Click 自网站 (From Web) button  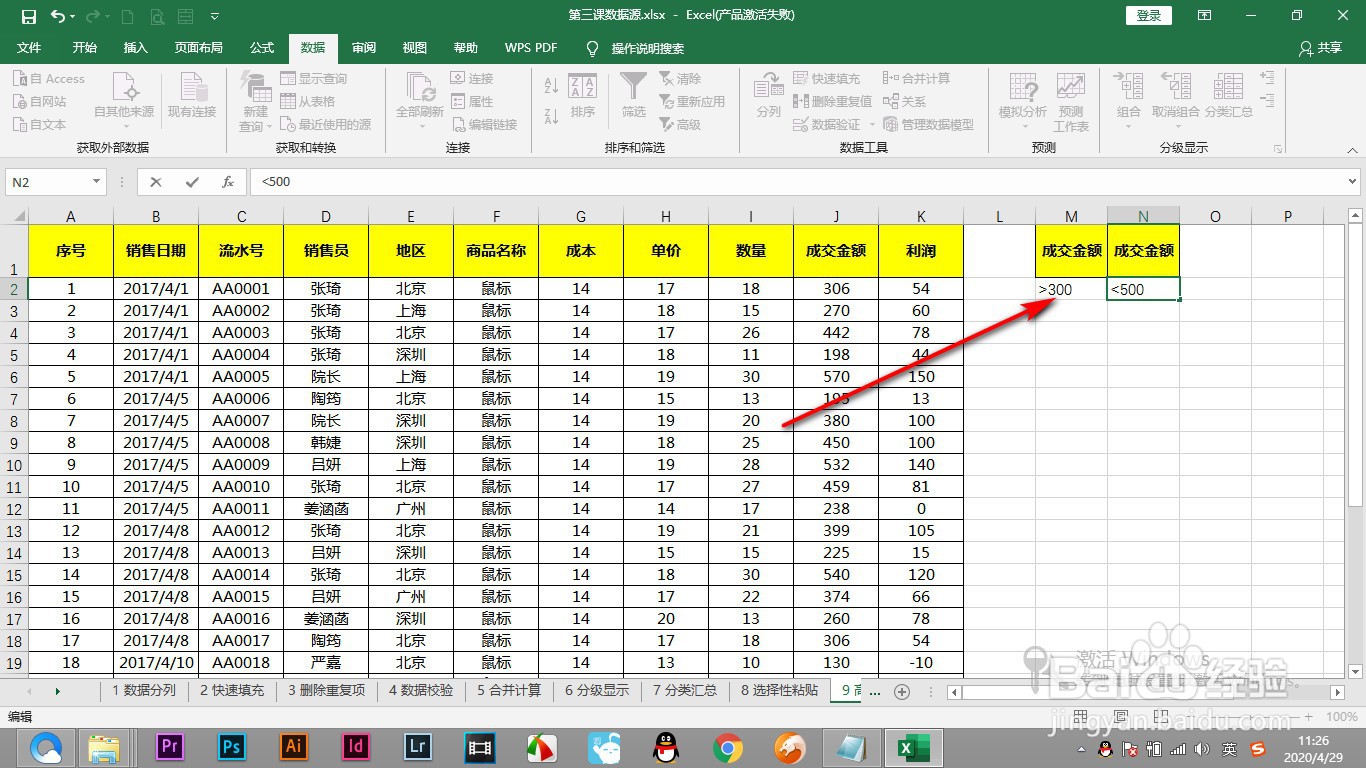(x=39, y=101)
